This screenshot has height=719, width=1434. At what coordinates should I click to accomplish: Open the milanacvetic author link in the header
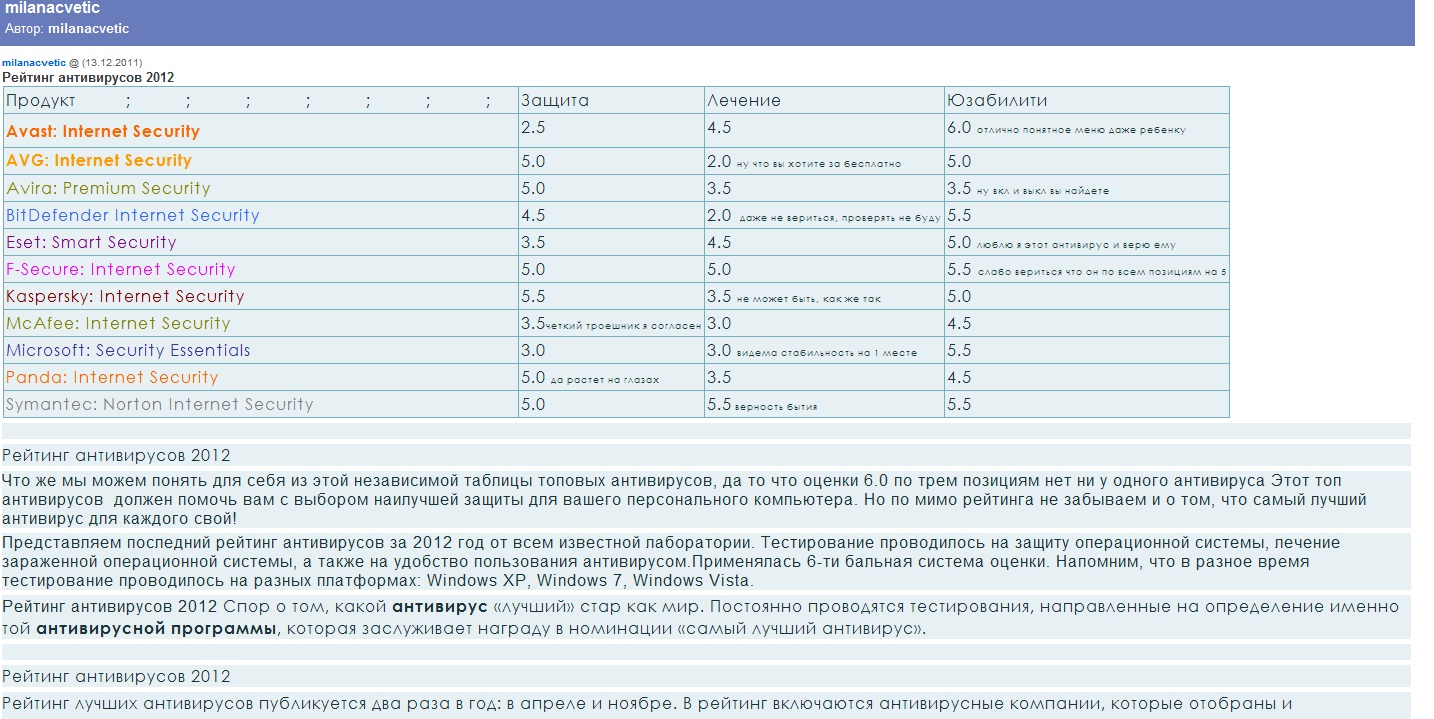tap(88, 28)
